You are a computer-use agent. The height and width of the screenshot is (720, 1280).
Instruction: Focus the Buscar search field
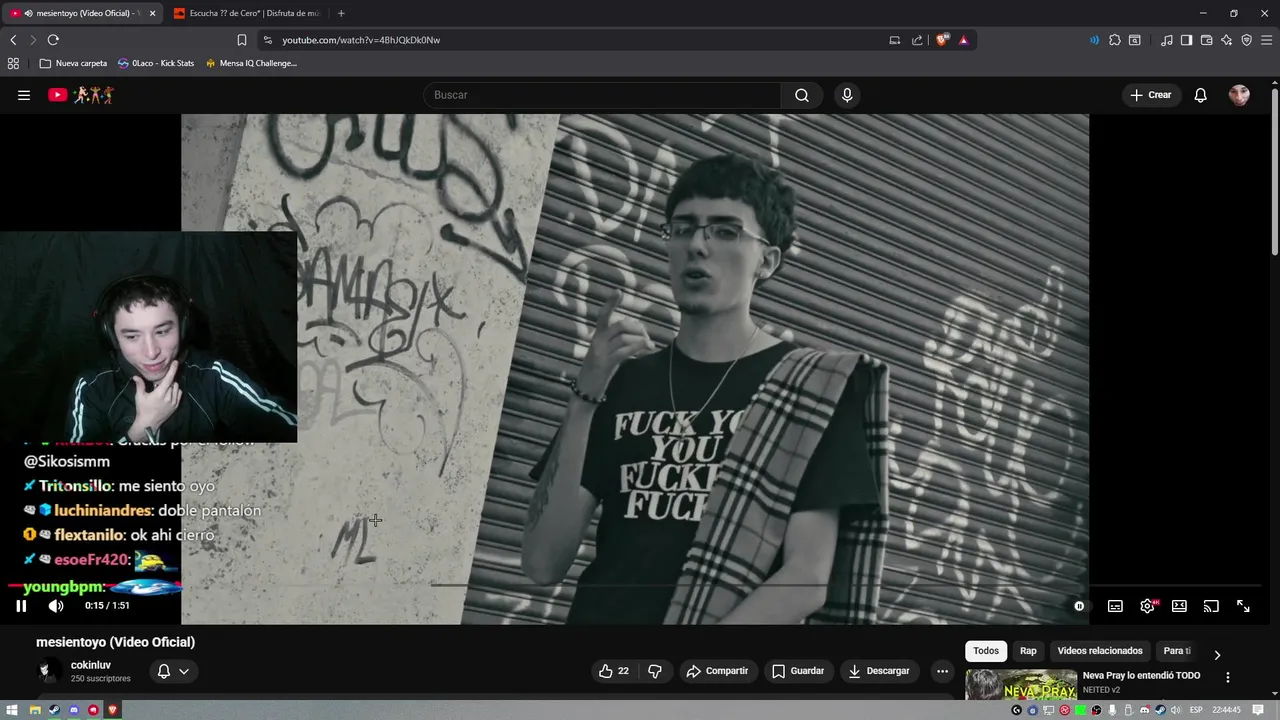[x=603, y=95]
